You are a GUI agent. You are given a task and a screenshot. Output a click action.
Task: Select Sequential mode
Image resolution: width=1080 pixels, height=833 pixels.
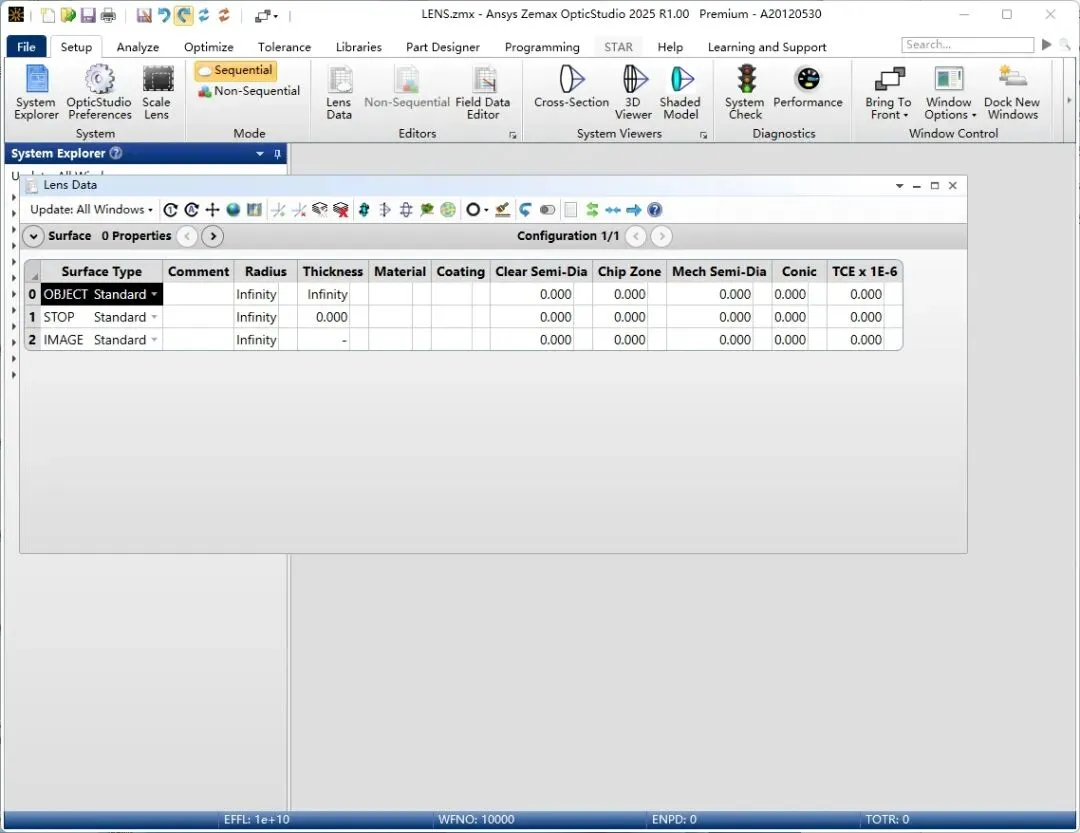click(x=236, y=70)
